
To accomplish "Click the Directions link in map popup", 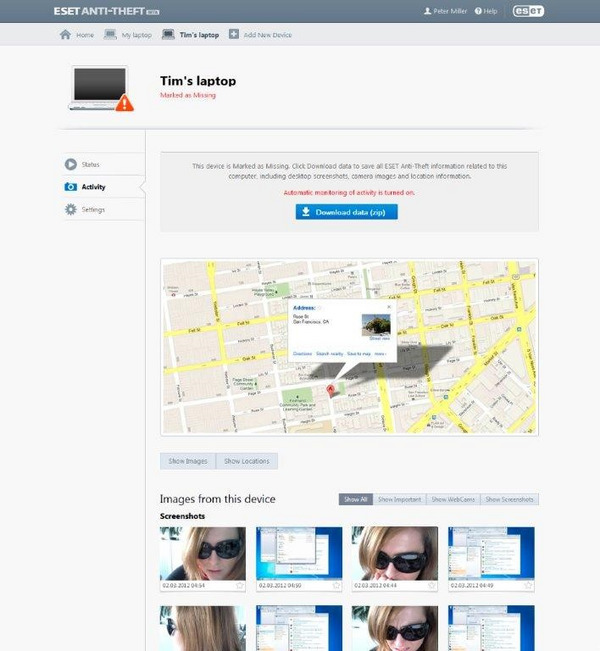I will (x=302, y=354).
